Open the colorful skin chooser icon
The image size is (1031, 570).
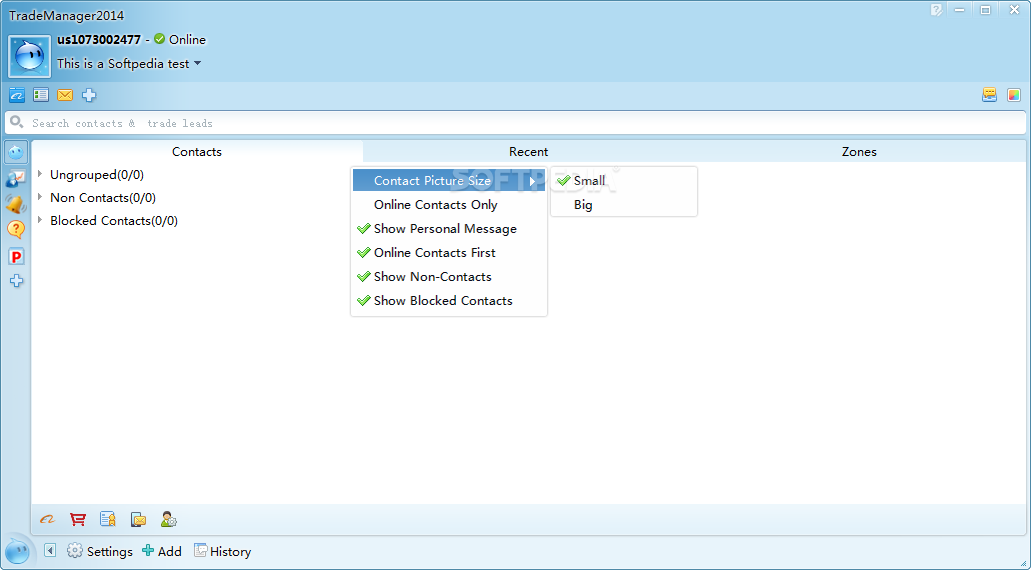(x=1014, y=95)
